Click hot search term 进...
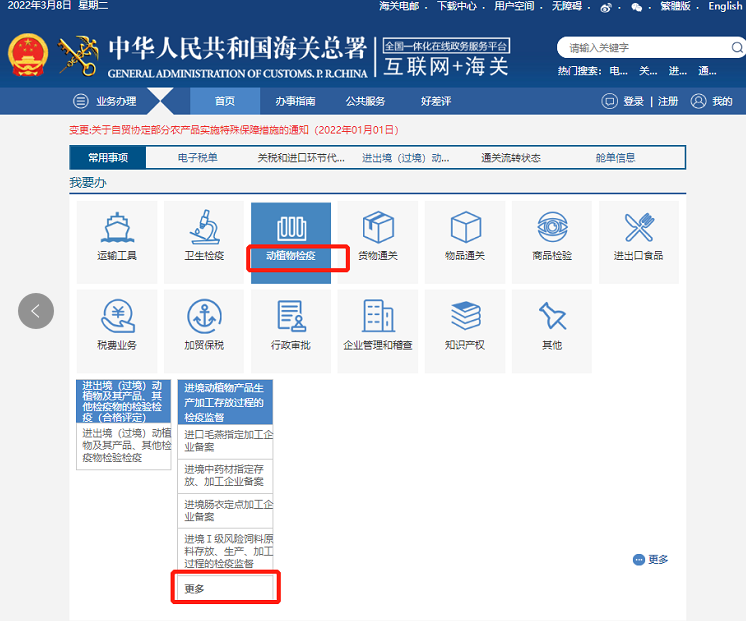This screenshot has width=746, height=621. click(x=677, y=71)
